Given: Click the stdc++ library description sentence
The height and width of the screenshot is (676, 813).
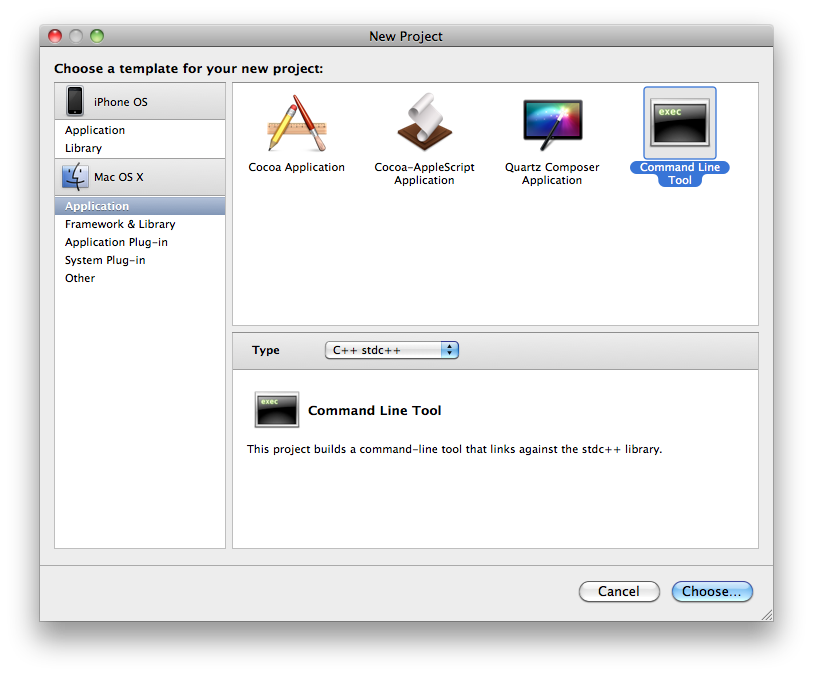Looking at the screenshot, I should tap(454, 449).
